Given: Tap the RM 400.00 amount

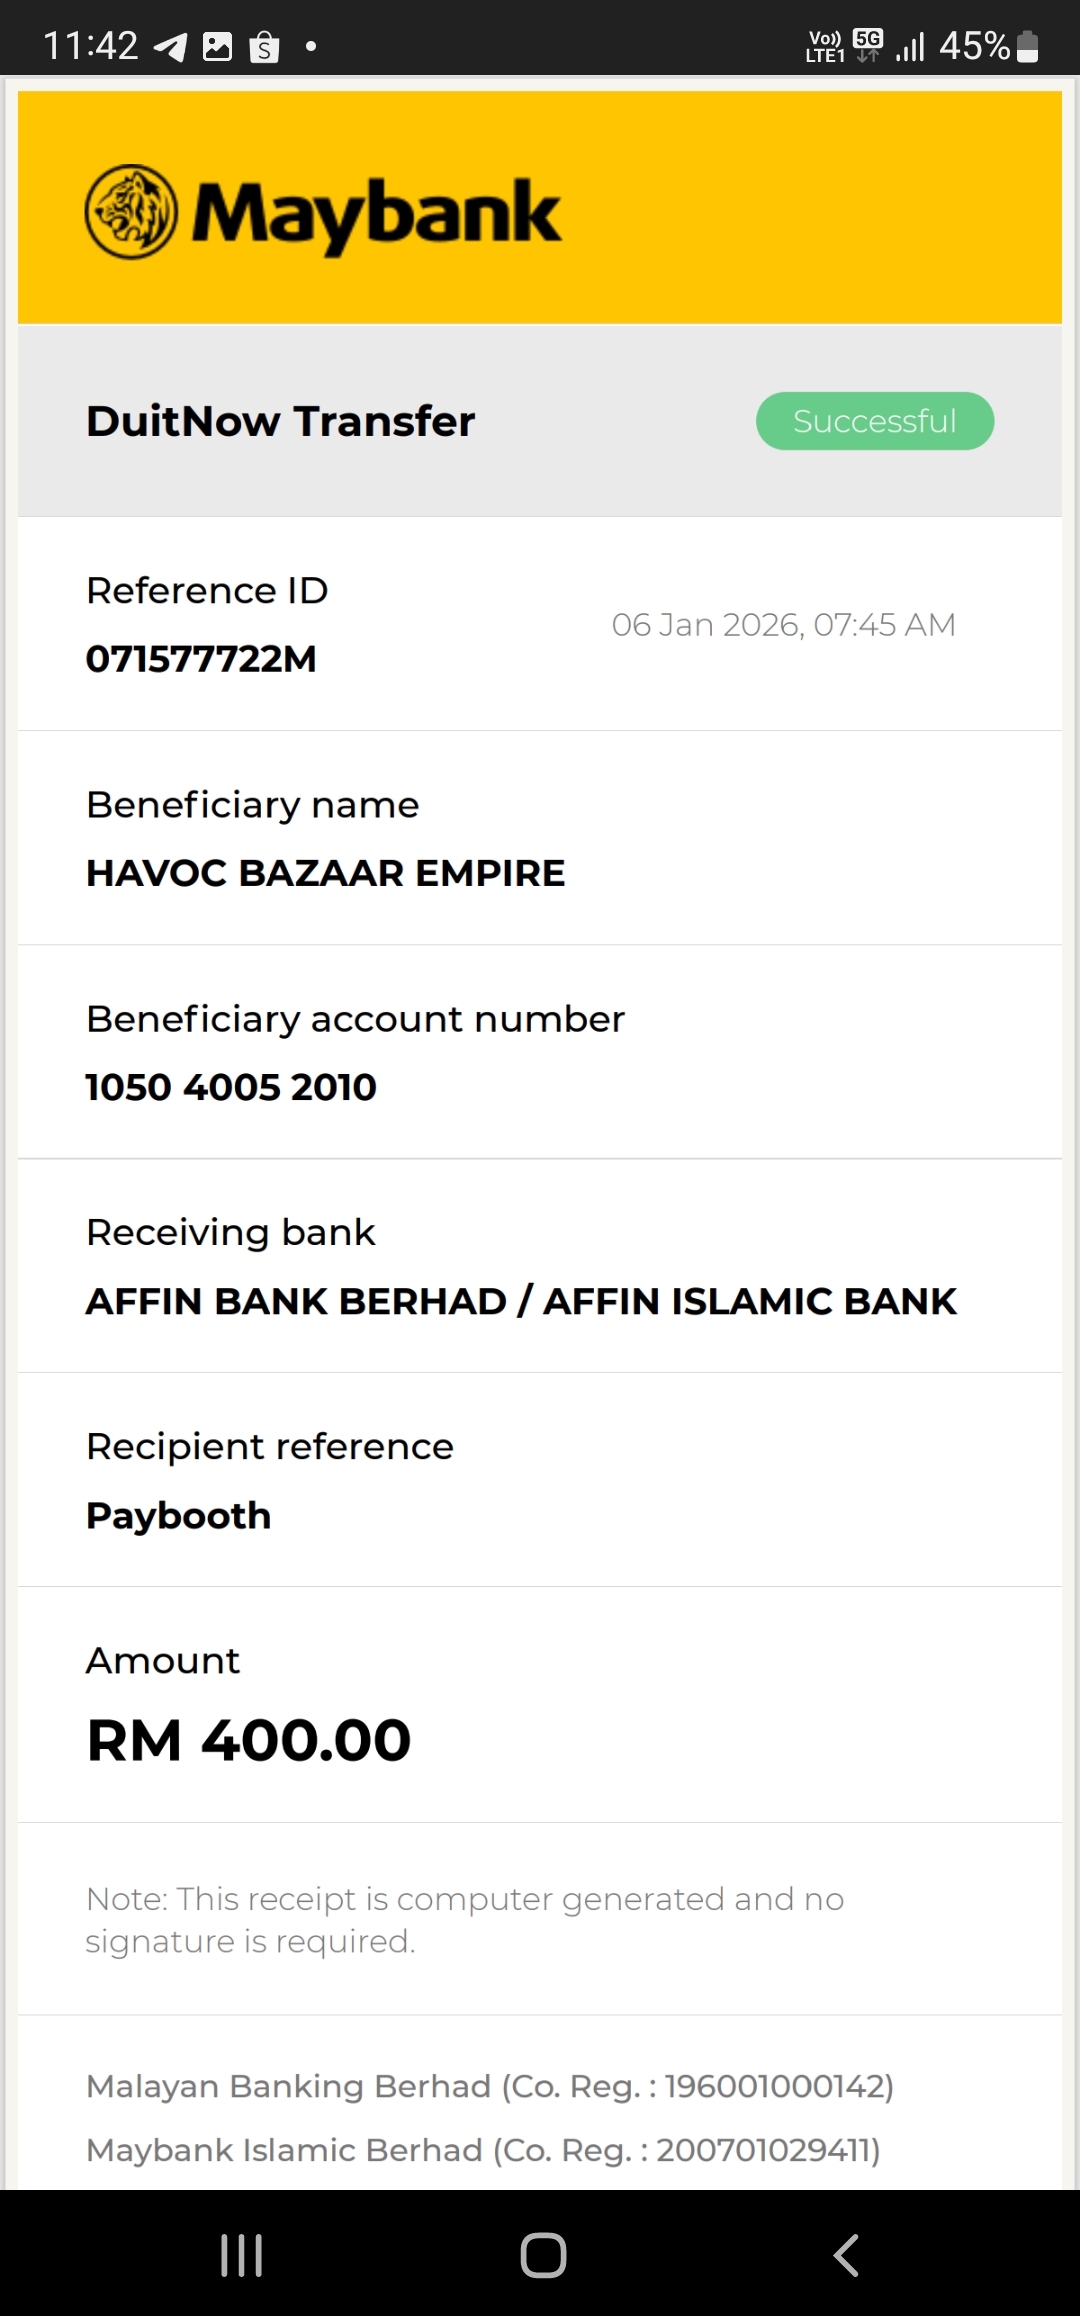Looking at the screenshot, I should click(249, 1740).
